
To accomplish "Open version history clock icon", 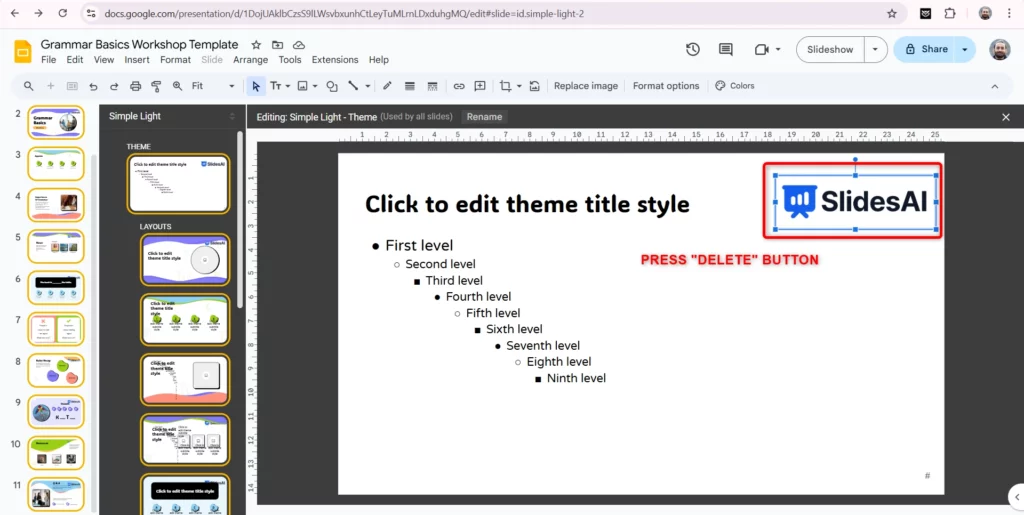I will click(692, 49).
